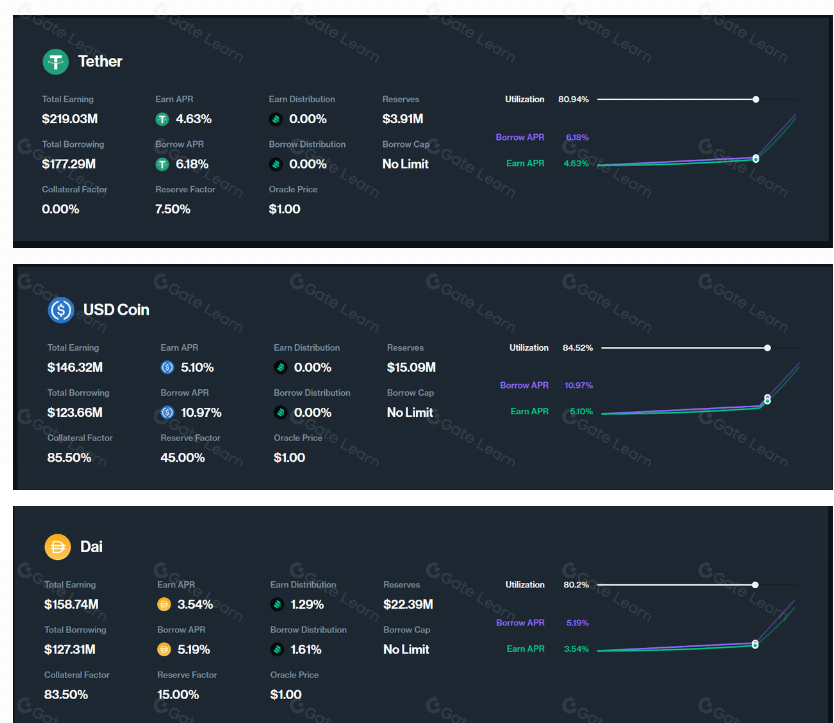The image size is (834, 723).
Task: Select the Borrow Distribution token icon in USD Coin card
Action: 281,413
